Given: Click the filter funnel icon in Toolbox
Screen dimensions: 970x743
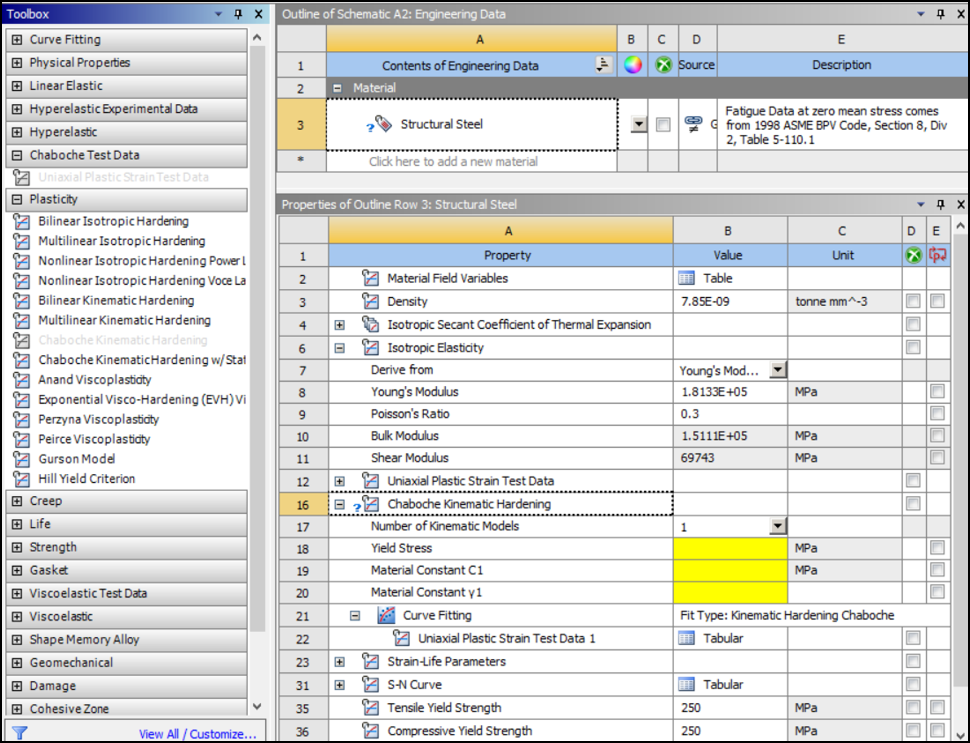Looking at the screenshot, I should pyautogui.click(x=19, y=733).
